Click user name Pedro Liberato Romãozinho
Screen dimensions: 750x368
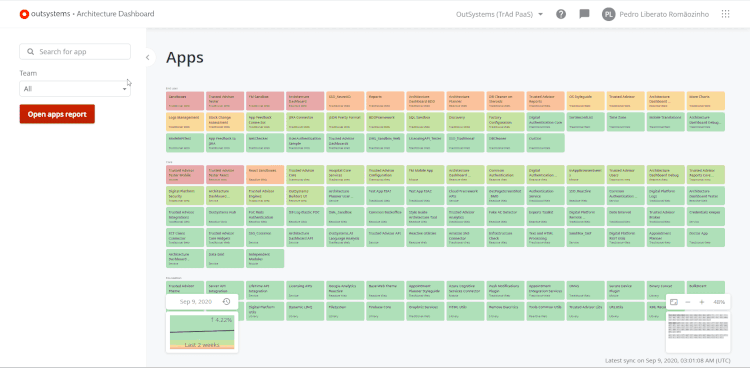[x=664, y=14]
